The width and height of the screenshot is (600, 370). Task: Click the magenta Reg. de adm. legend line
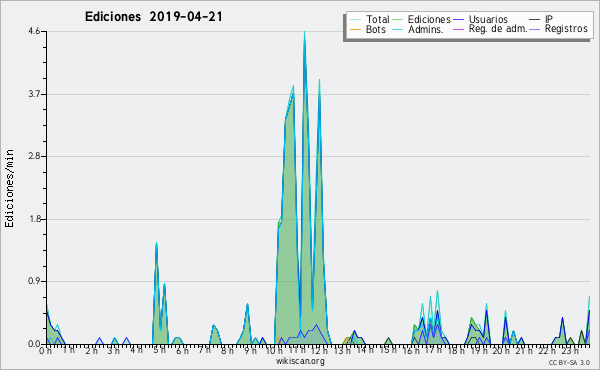[x=458, y=29]
